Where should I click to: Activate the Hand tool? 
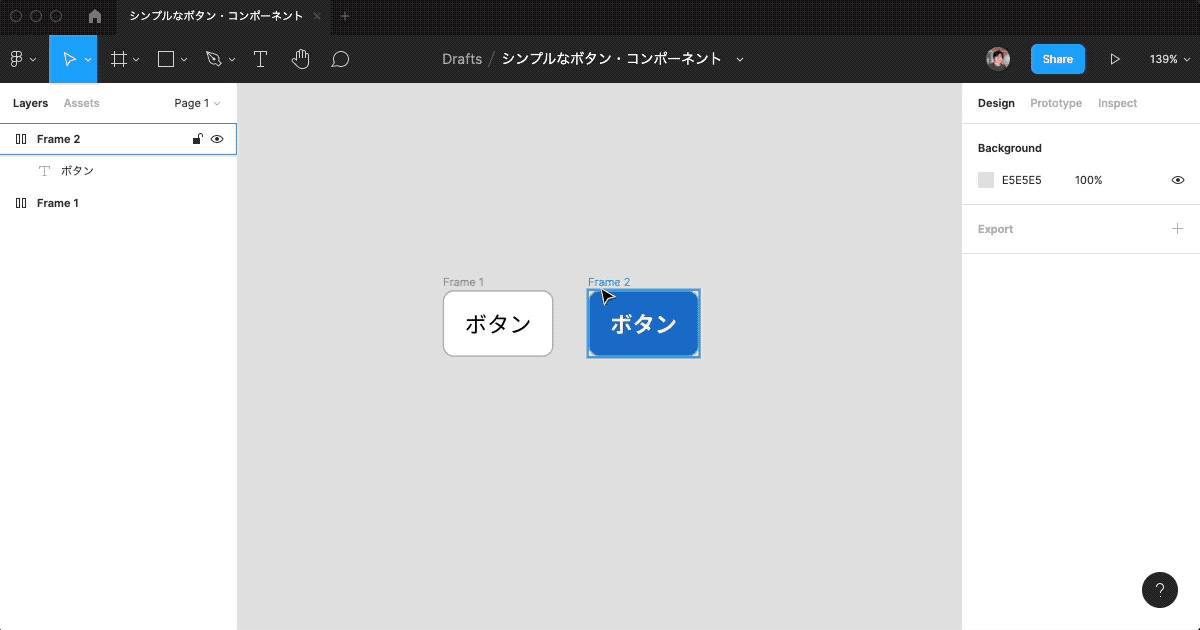coord(300,59)
